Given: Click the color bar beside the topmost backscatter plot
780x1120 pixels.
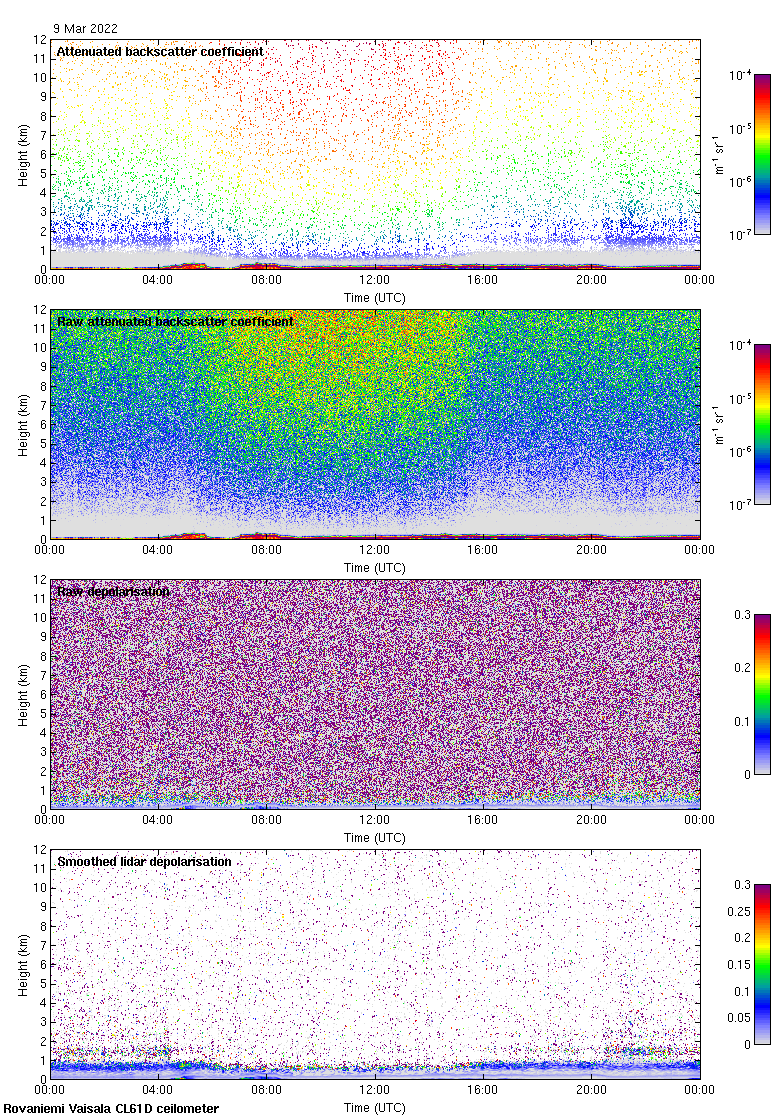Looking at the screenshot, I should pyautogui.click(x=763, y=154).
